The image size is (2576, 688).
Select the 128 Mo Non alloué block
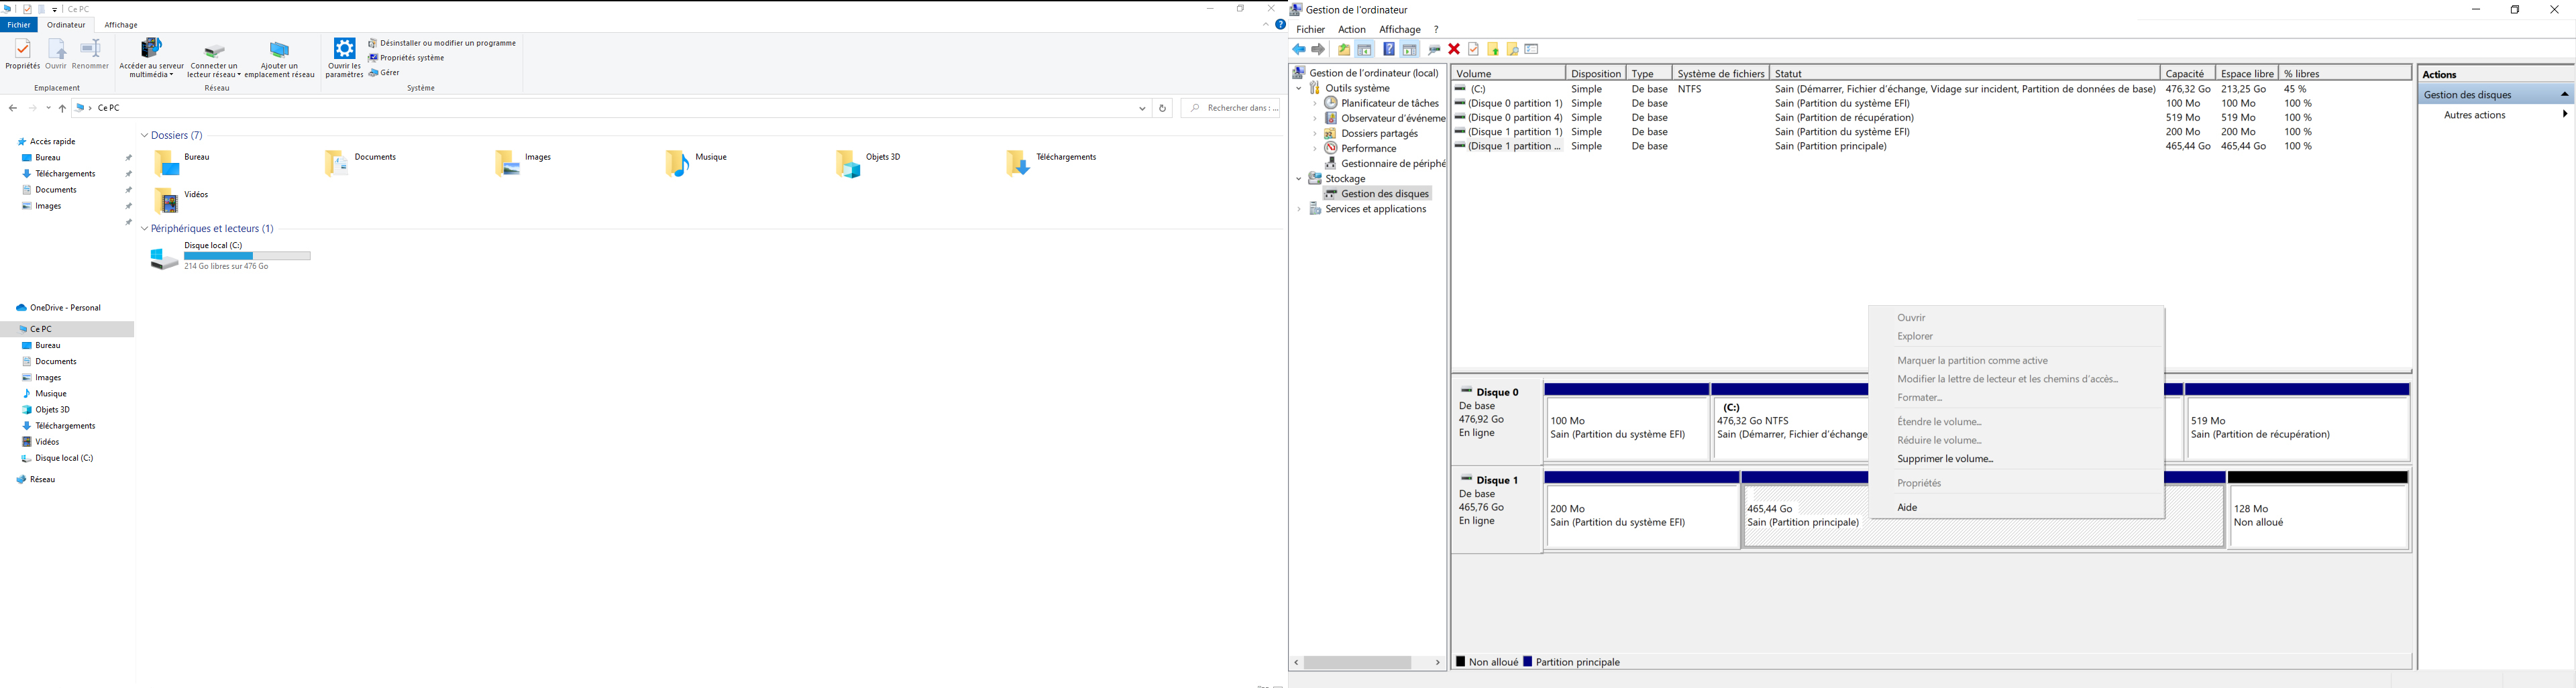point(2318,517)
